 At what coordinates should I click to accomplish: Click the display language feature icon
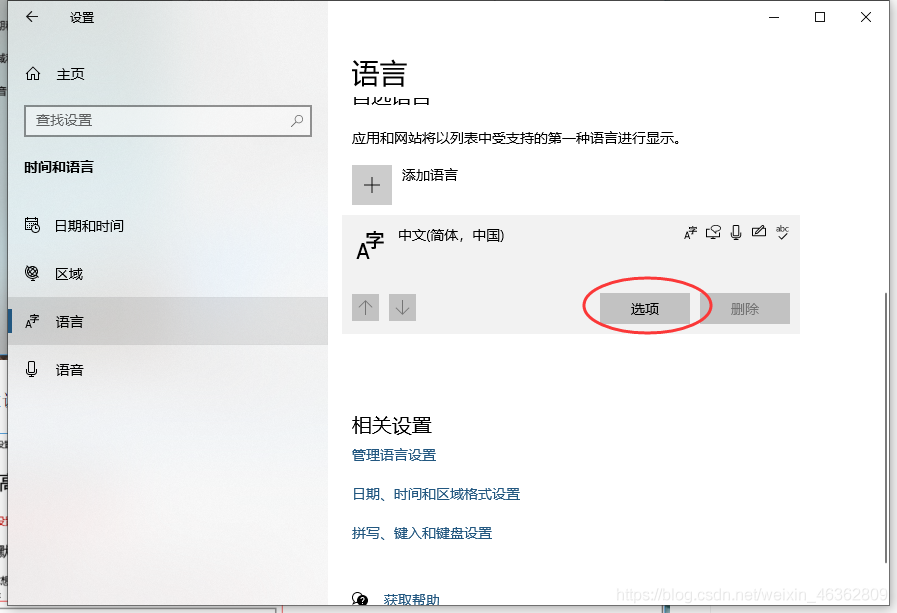click(690, 232)
